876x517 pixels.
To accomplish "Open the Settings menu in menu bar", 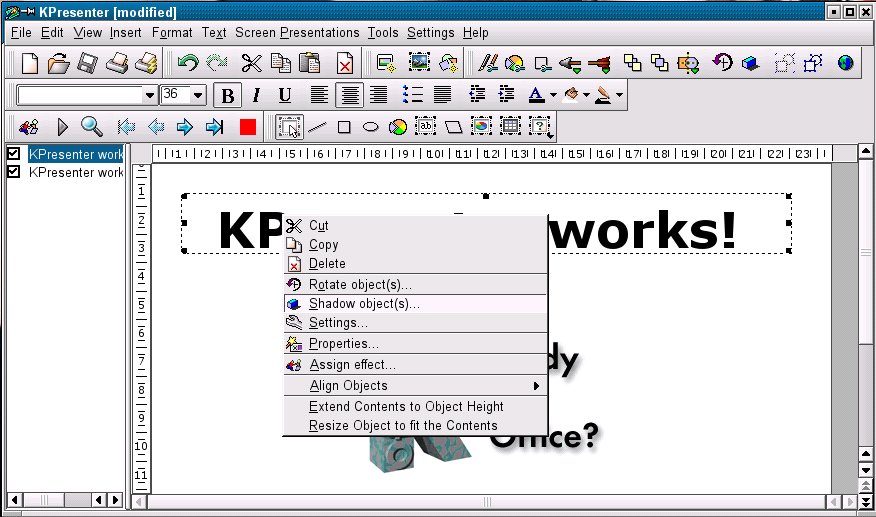I will click(430, 33).
